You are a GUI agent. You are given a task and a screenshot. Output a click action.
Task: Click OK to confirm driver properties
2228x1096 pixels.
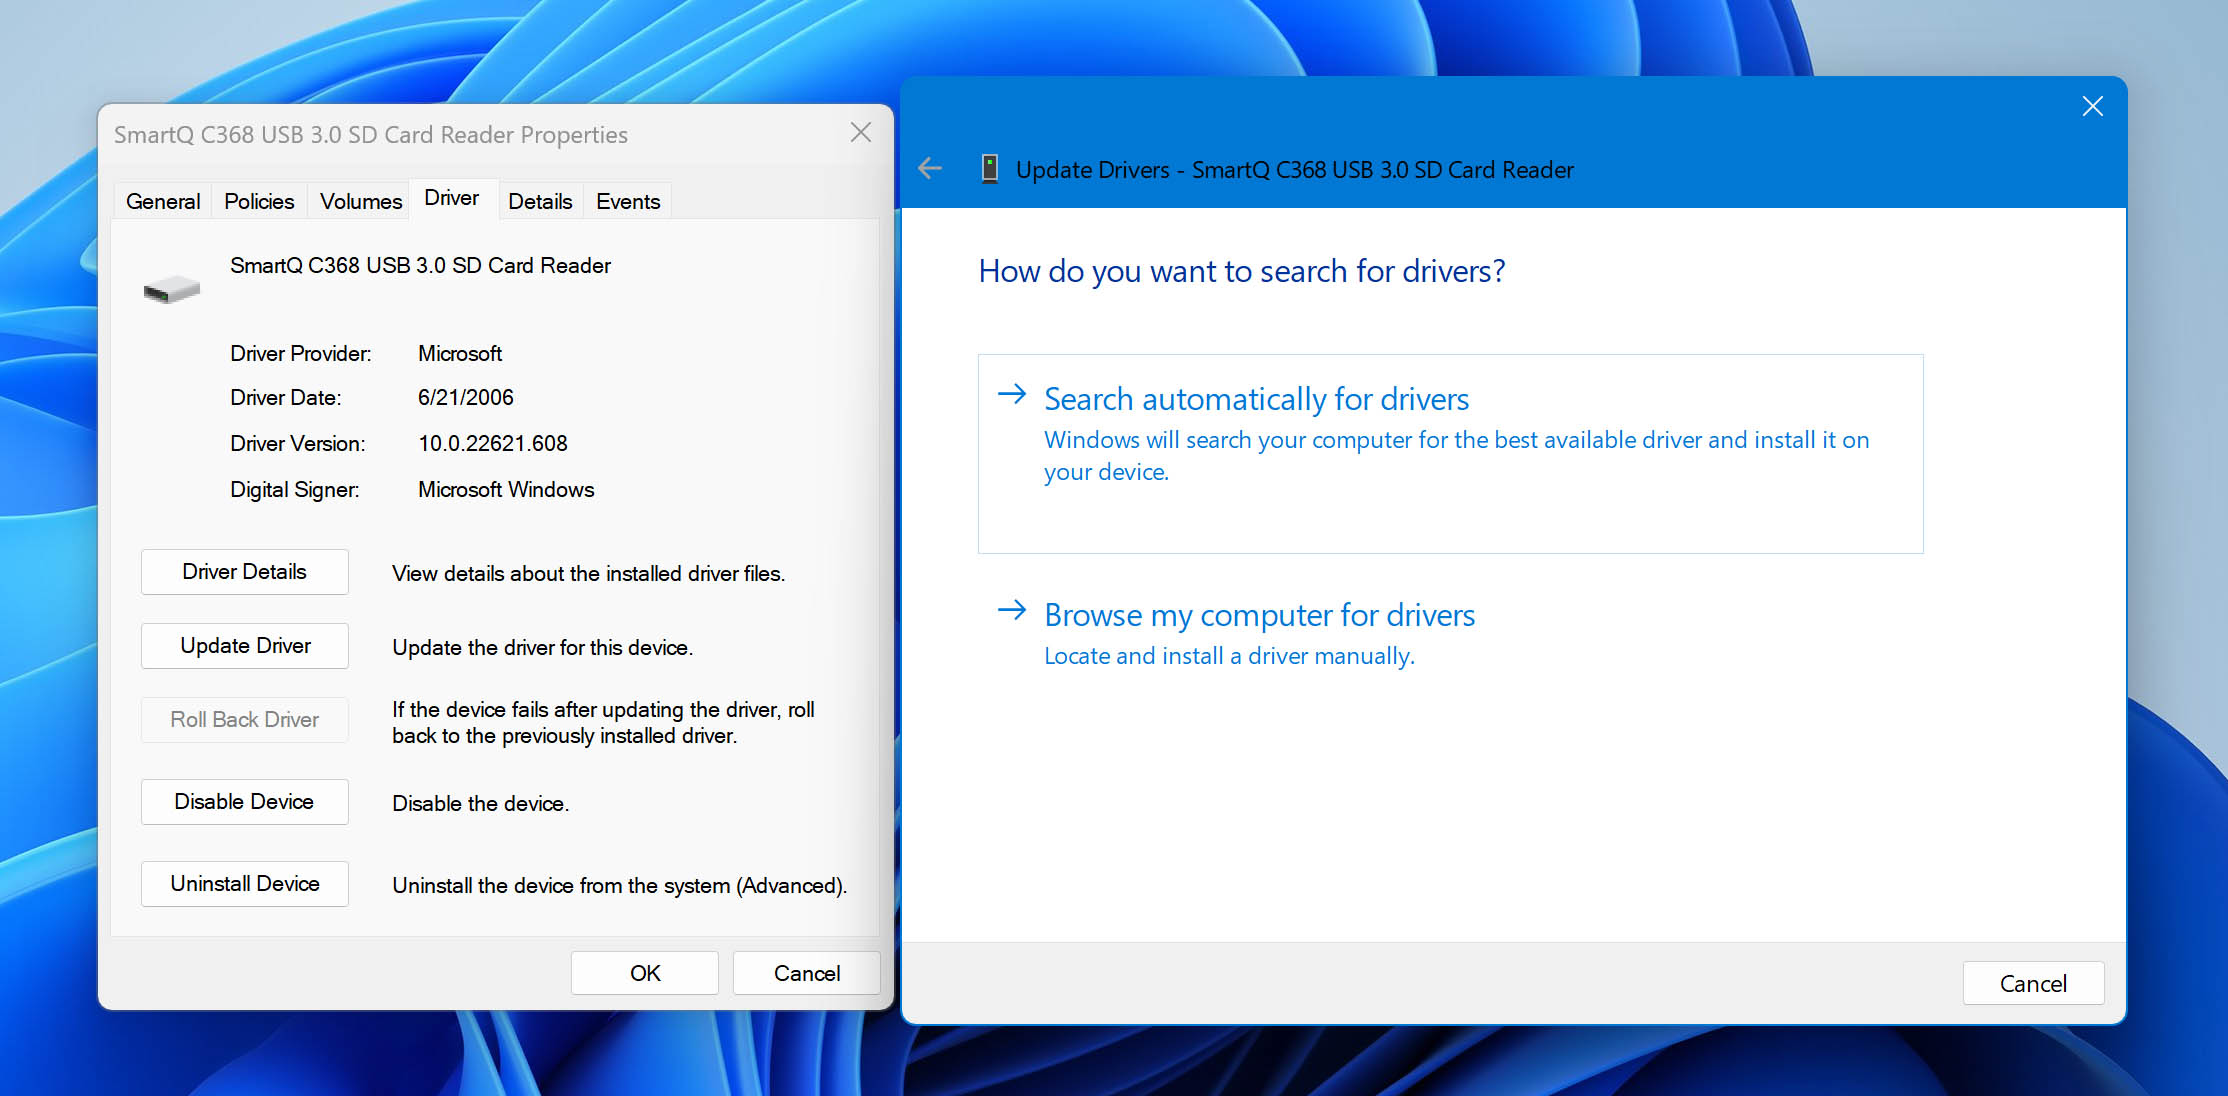tap(647, 972)
